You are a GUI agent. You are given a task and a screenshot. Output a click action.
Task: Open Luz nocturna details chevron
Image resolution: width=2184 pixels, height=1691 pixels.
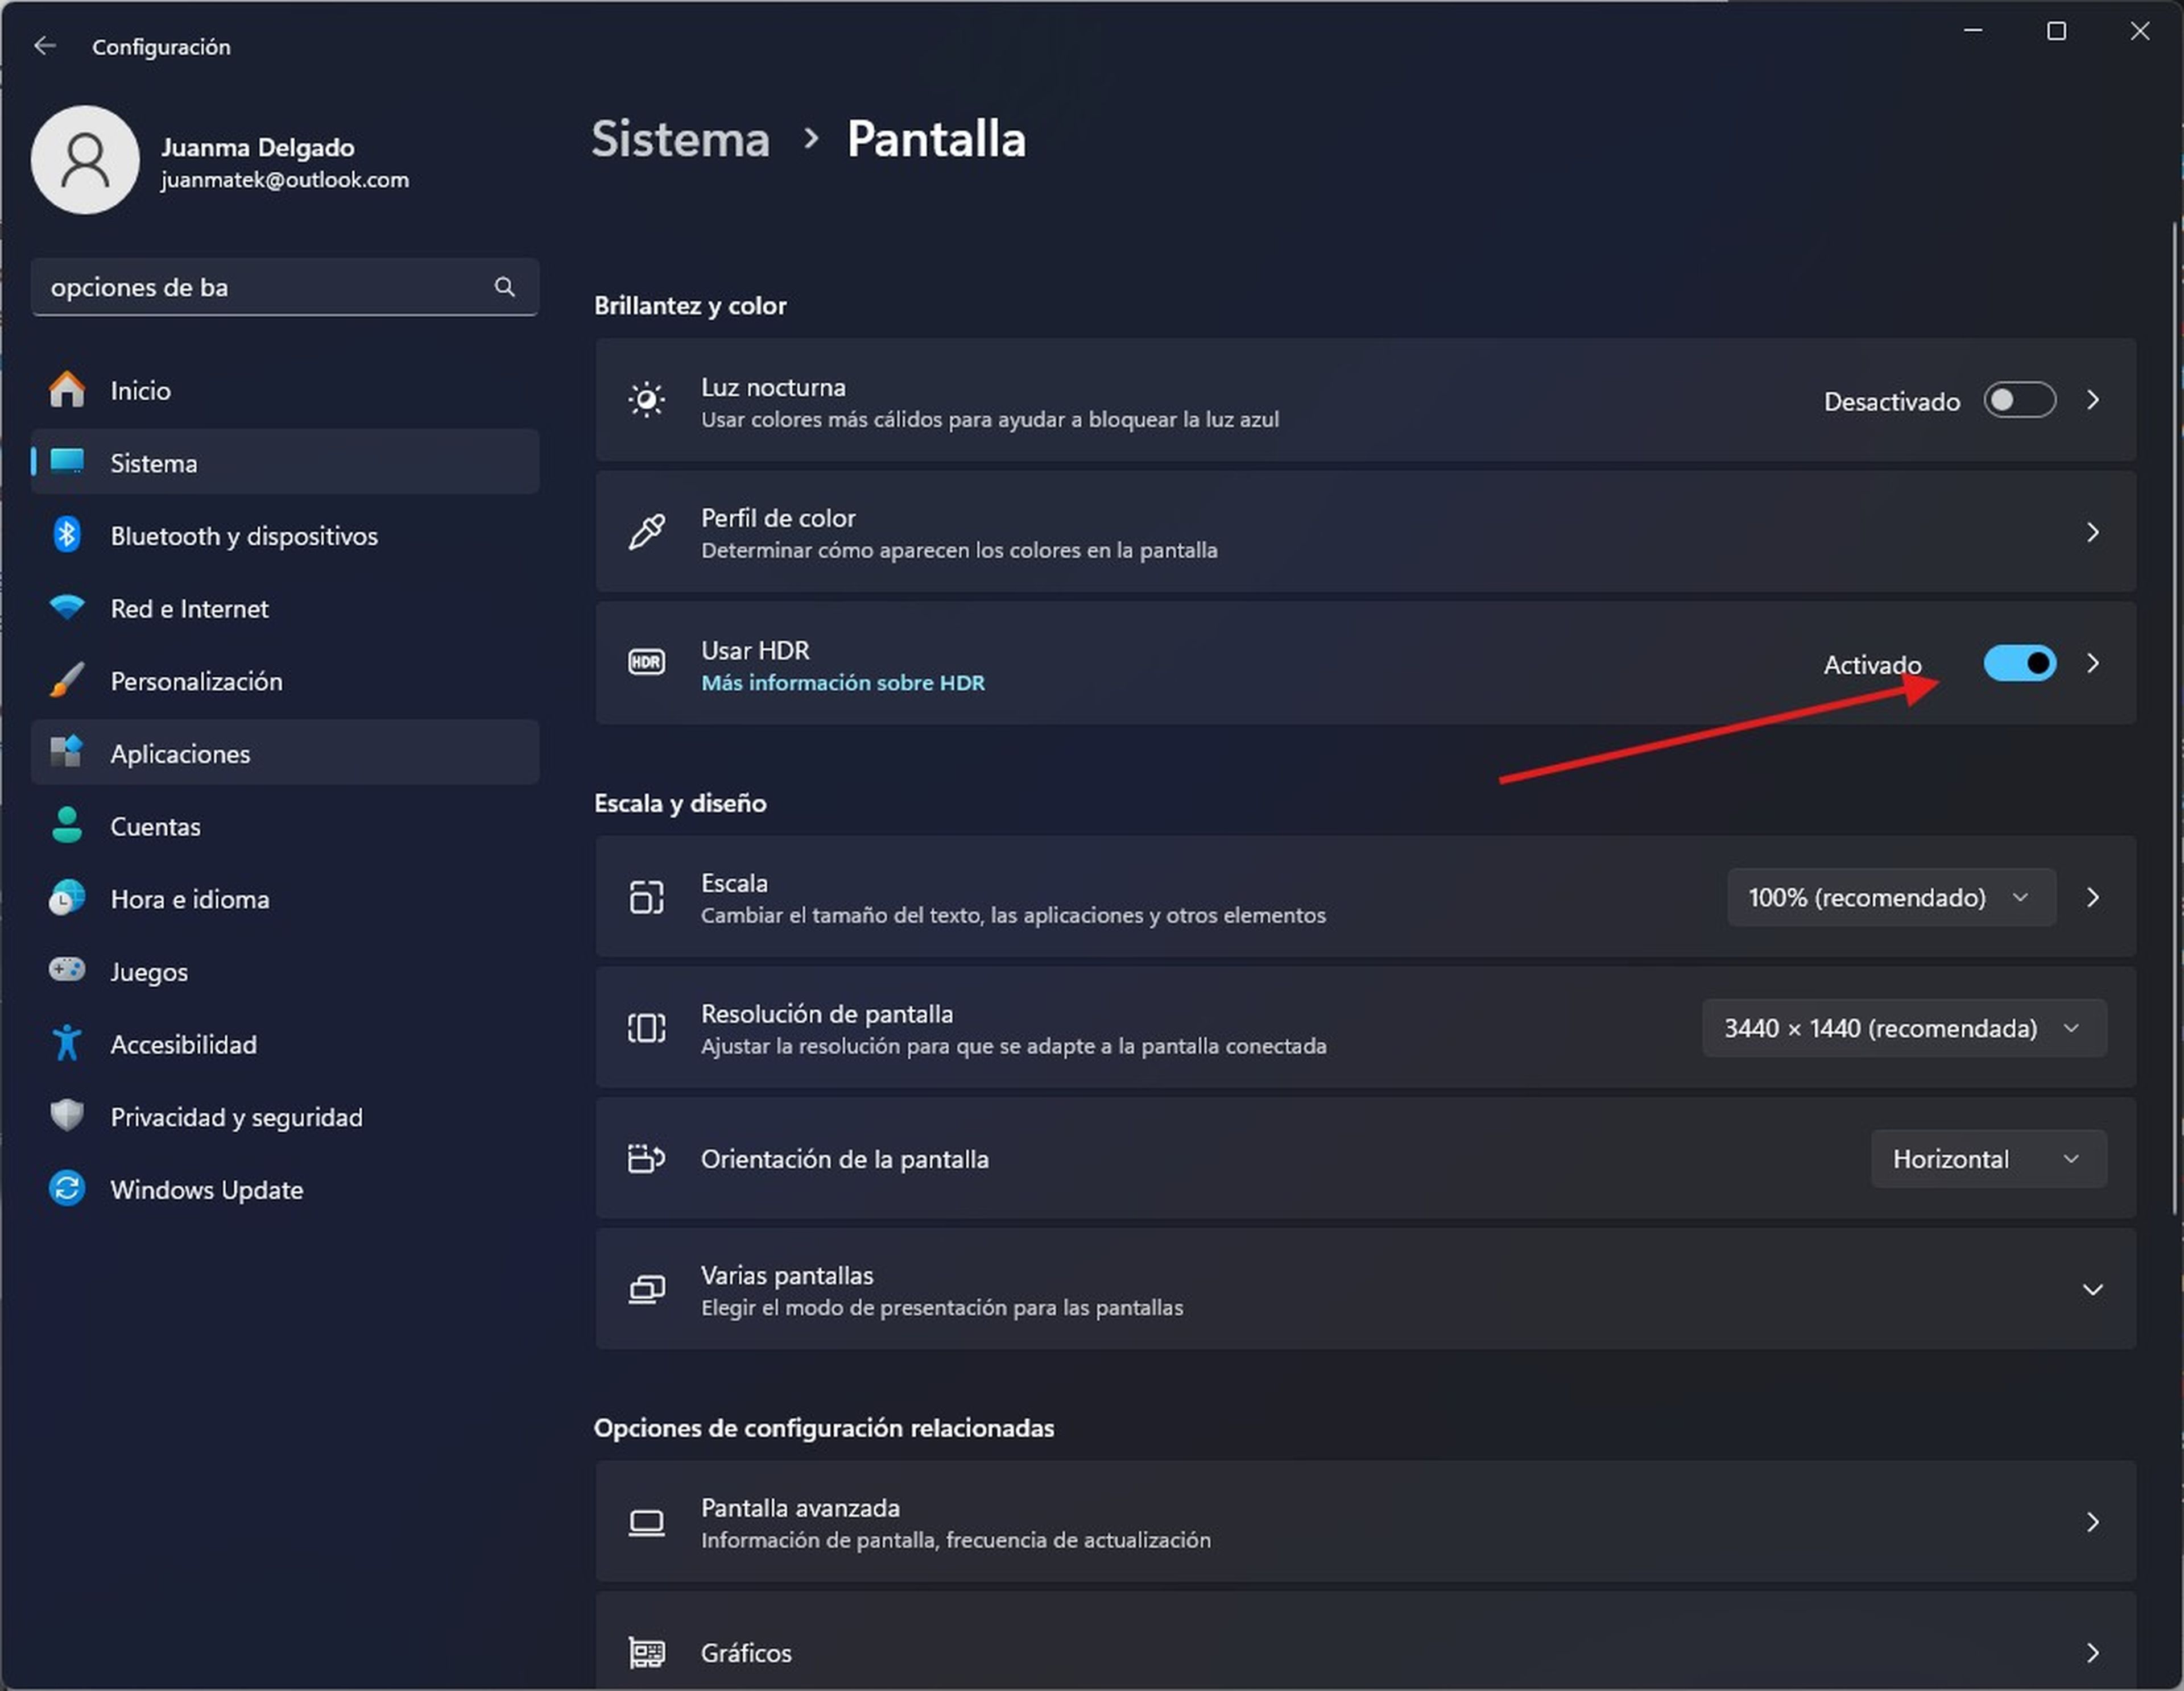[2092, 400]
